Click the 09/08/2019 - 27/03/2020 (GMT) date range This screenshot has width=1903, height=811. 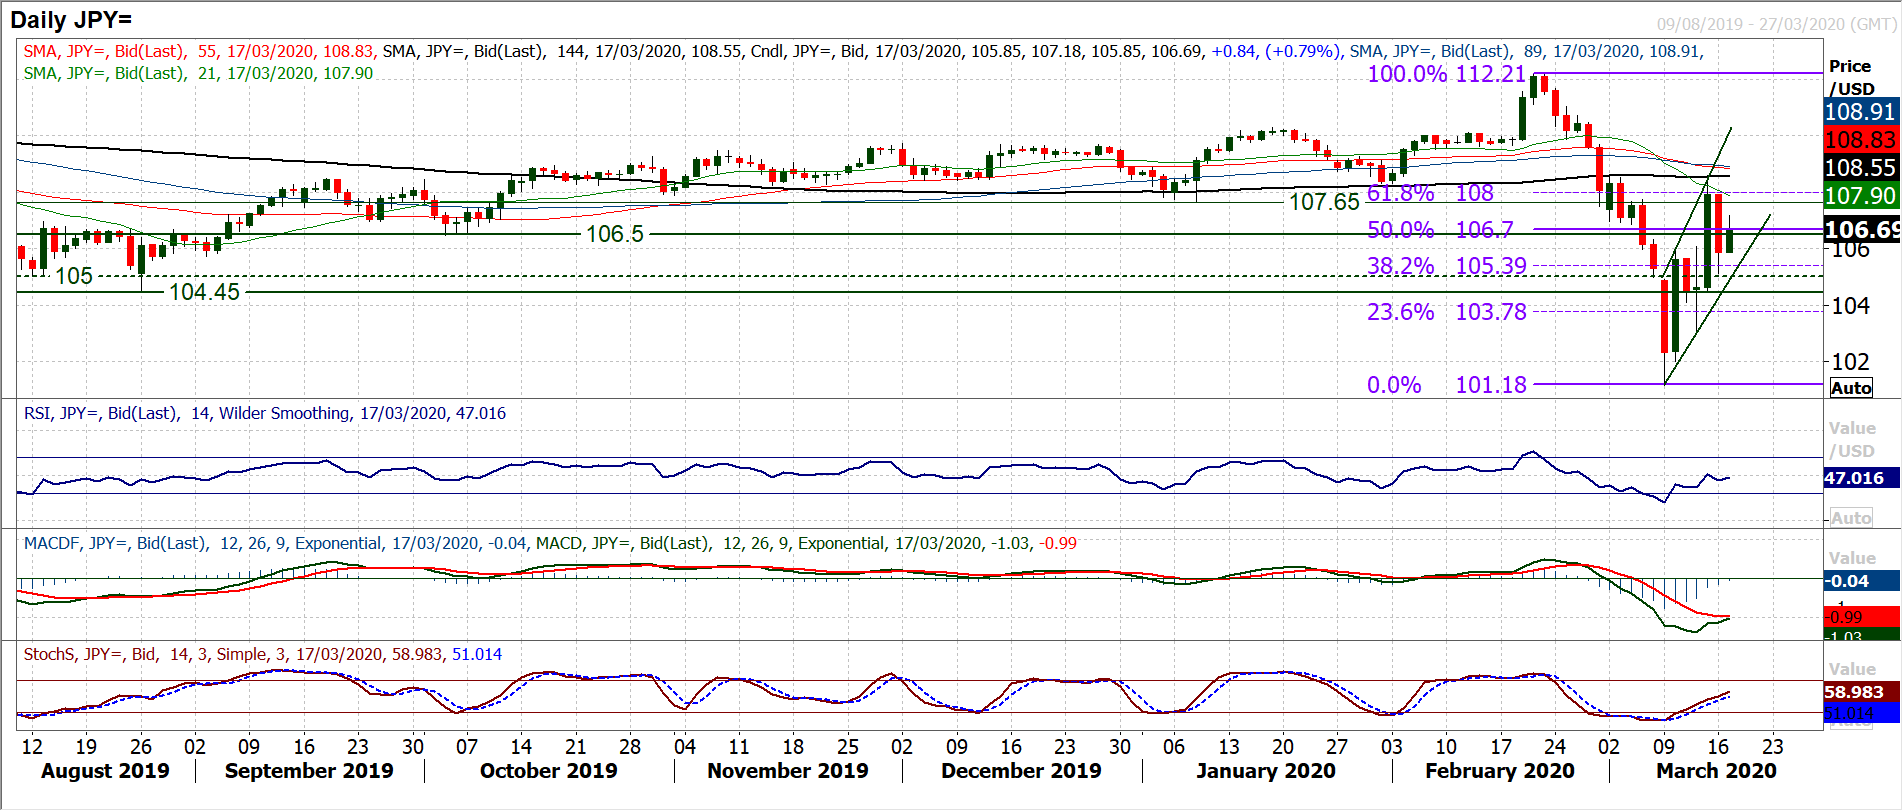(x=1776, y=24)
